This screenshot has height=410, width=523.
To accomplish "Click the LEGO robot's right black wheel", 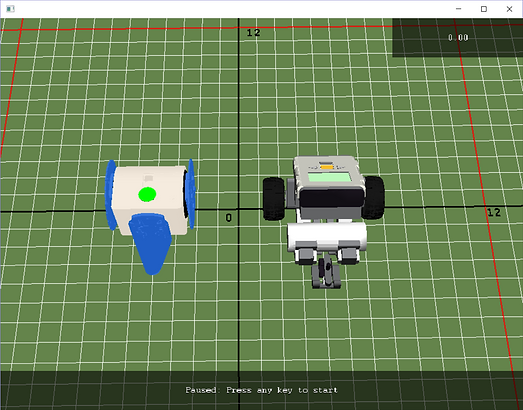I will coord(373,197).
